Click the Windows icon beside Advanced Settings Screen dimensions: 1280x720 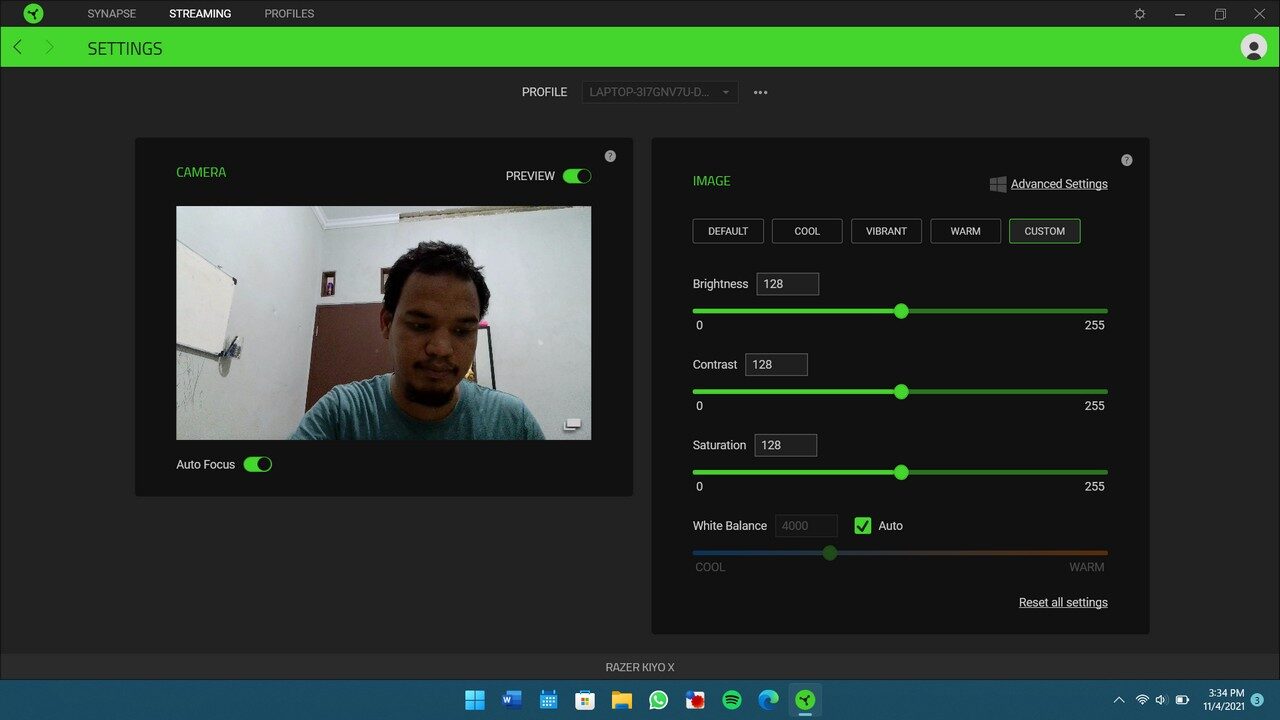(x=997, y=184)
